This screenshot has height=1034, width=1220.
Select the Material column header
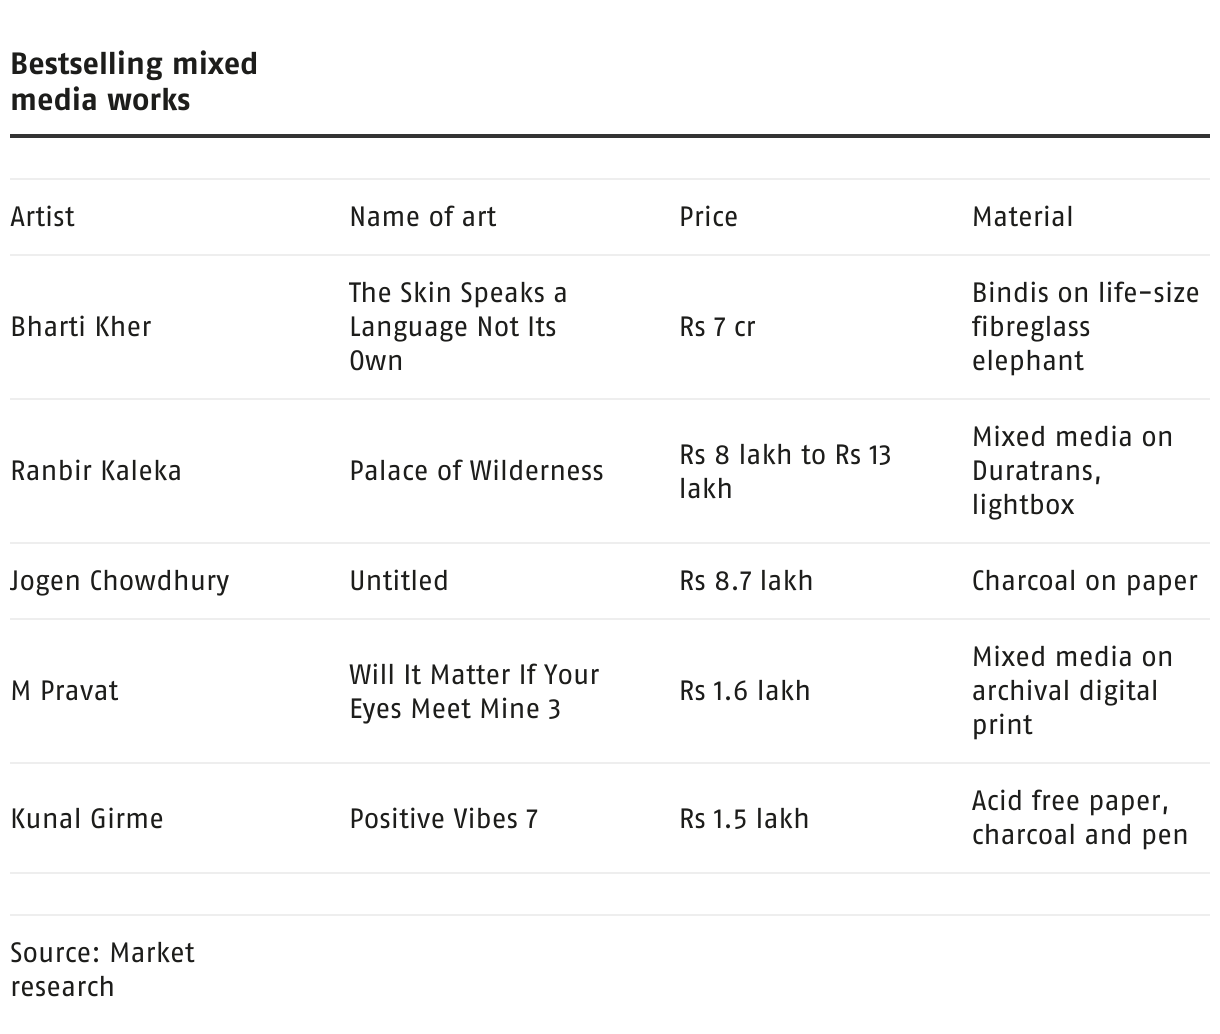point(1022,217)
